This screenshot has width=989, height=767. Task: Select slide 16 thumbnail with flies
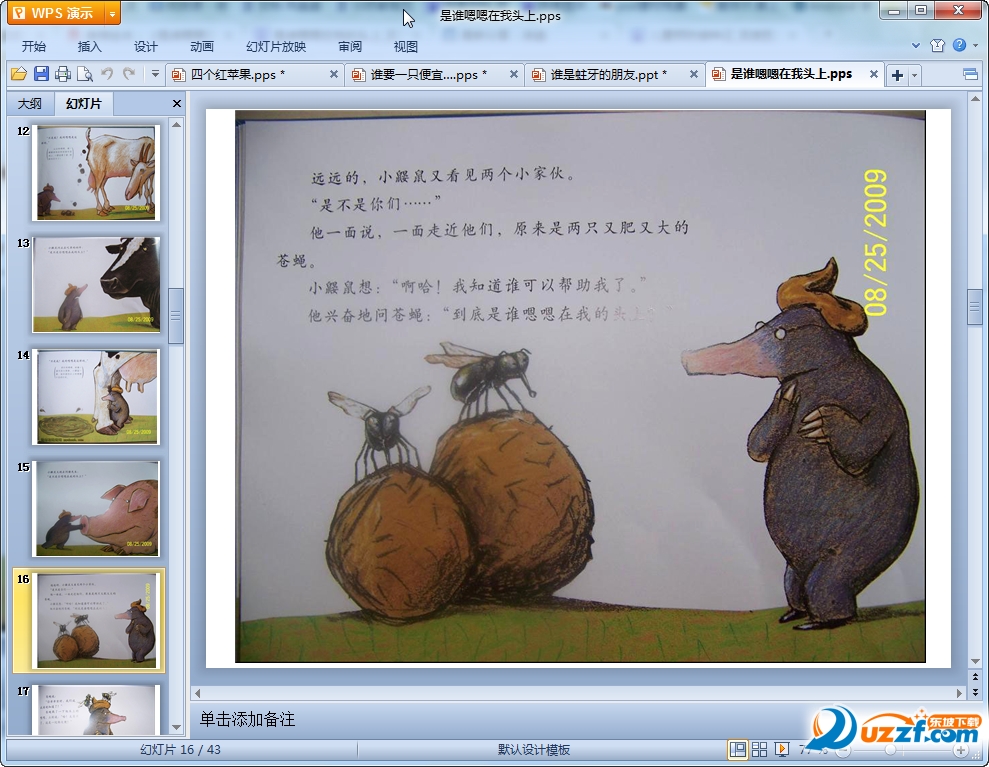[96, 620]
